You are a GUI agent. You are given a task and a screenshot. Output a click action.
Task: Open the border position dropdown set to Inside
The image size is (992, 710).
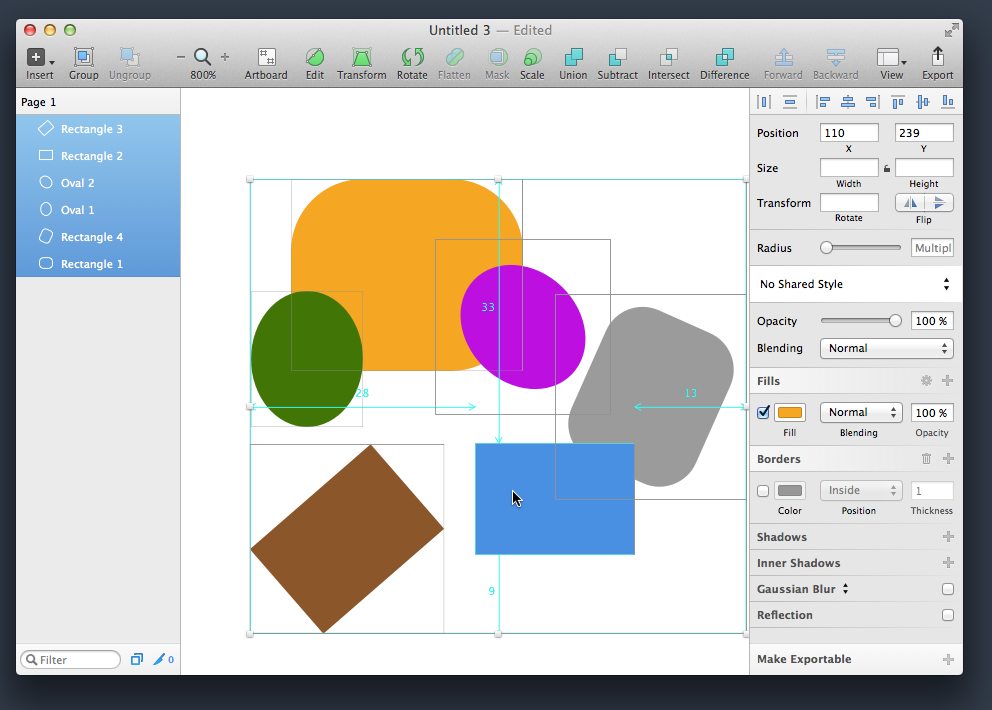pyautogui.click(x=861, y=490)
